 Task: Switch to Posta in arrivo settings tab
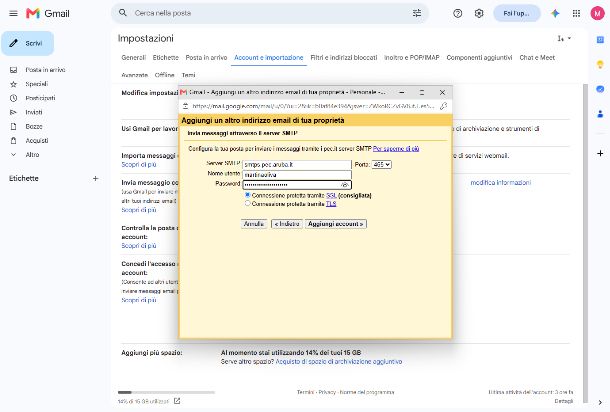206,58
